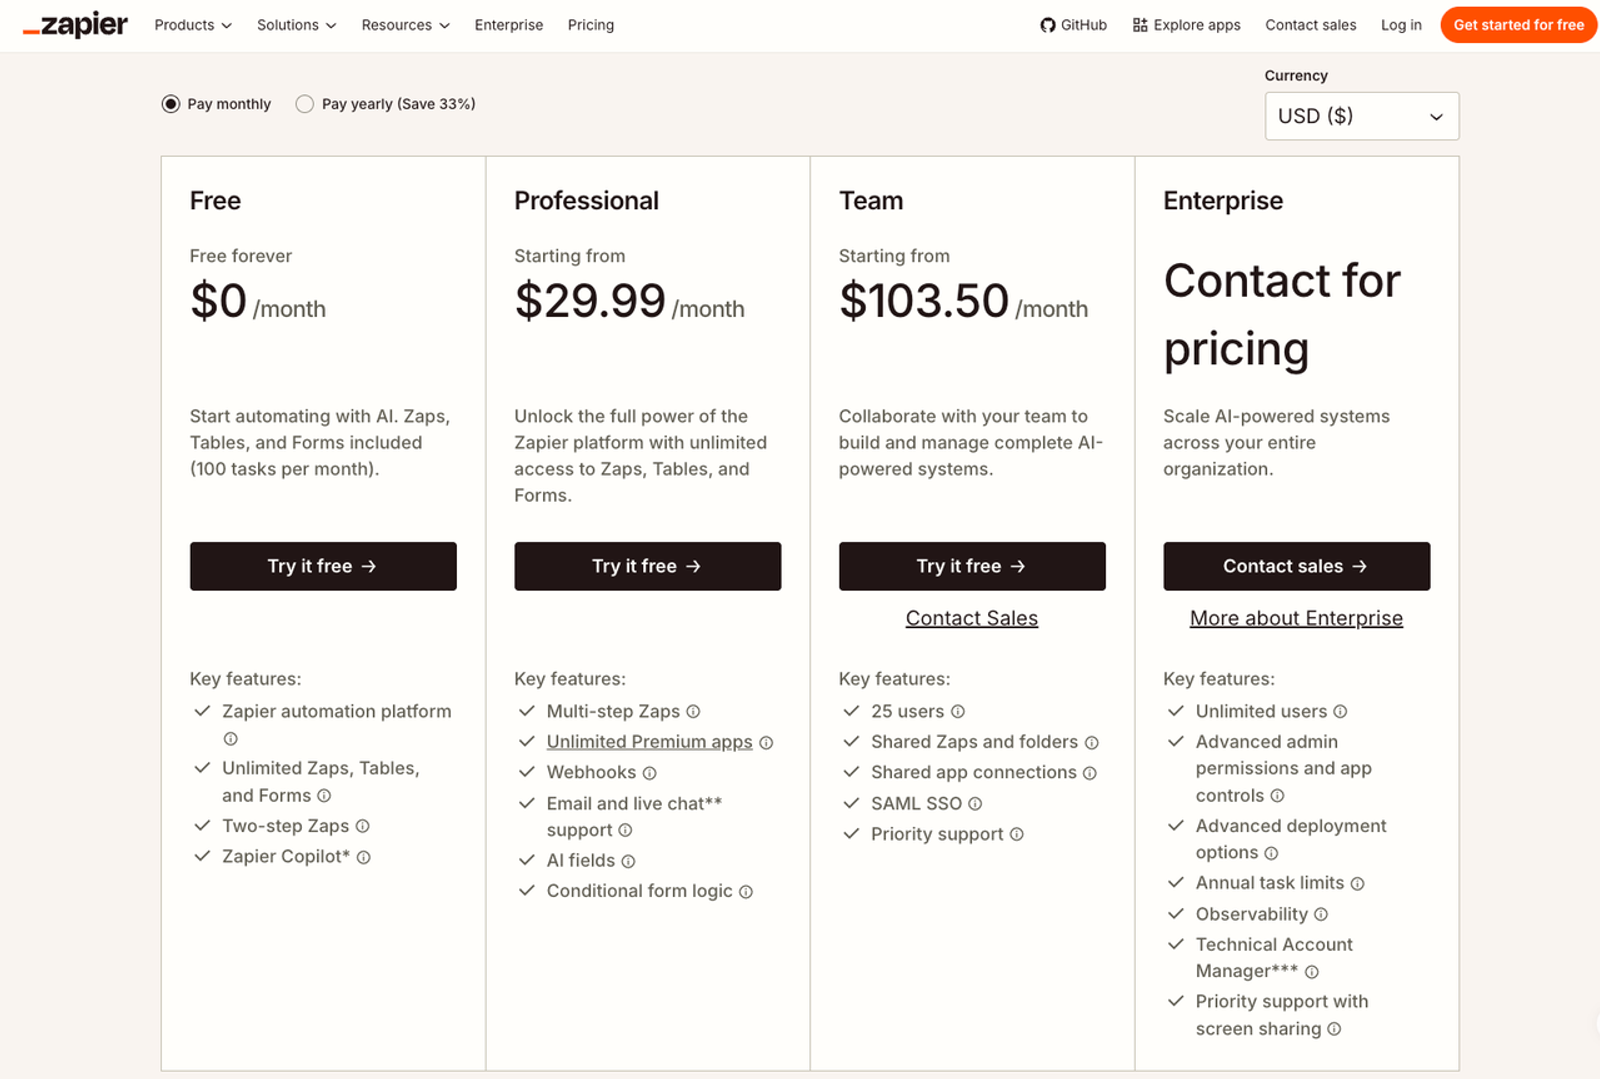Expand the Resources menu
This screenshot has height=1079, width=1600.
[x=405, y=25]
